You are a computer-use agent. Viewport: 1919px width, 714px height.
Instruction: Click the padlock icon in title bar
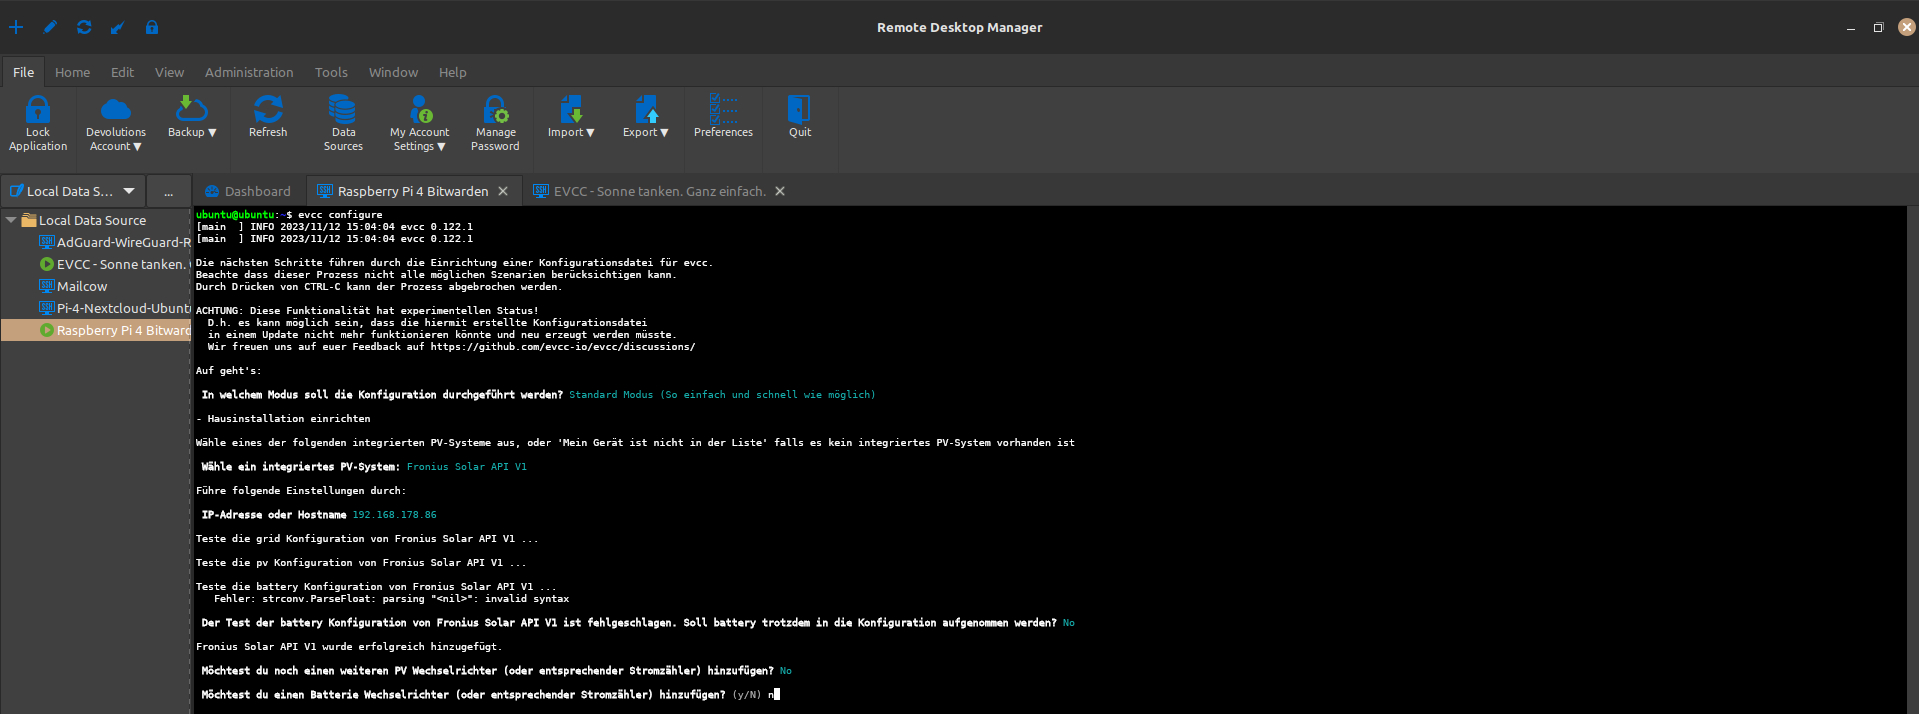(152, 27)
